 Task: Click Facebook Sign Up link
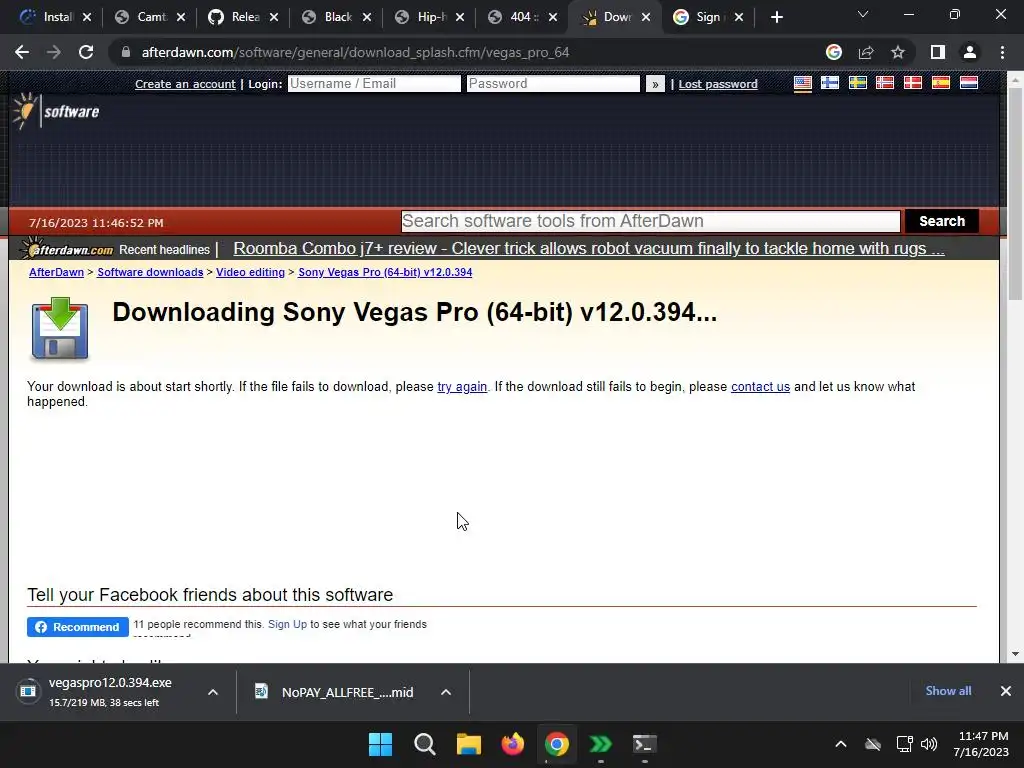tap(287, 624)
